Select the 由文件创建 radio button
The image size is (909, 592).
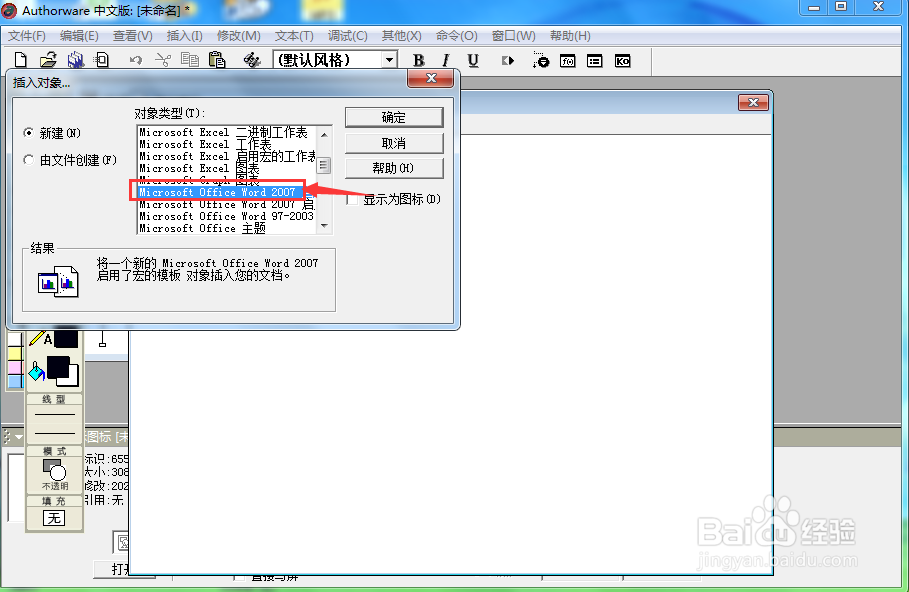28,159
